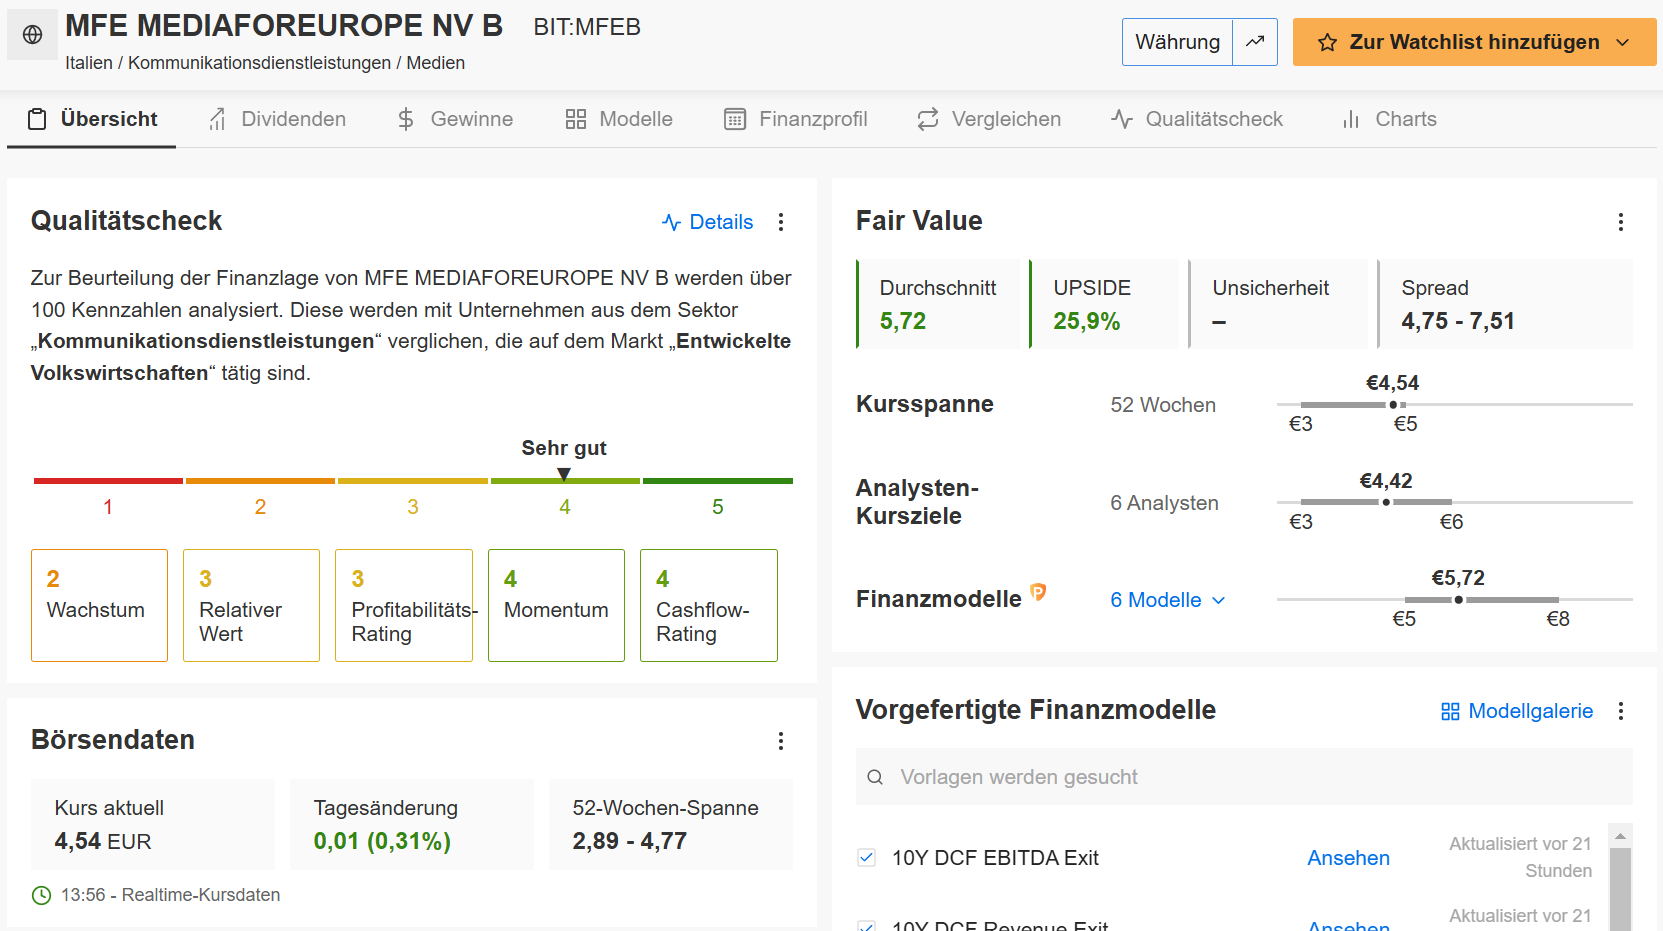1663x931 pixels.
Task: Click the Pro badge icon next to Finanzmodelle
Action: pos(1038,592)
